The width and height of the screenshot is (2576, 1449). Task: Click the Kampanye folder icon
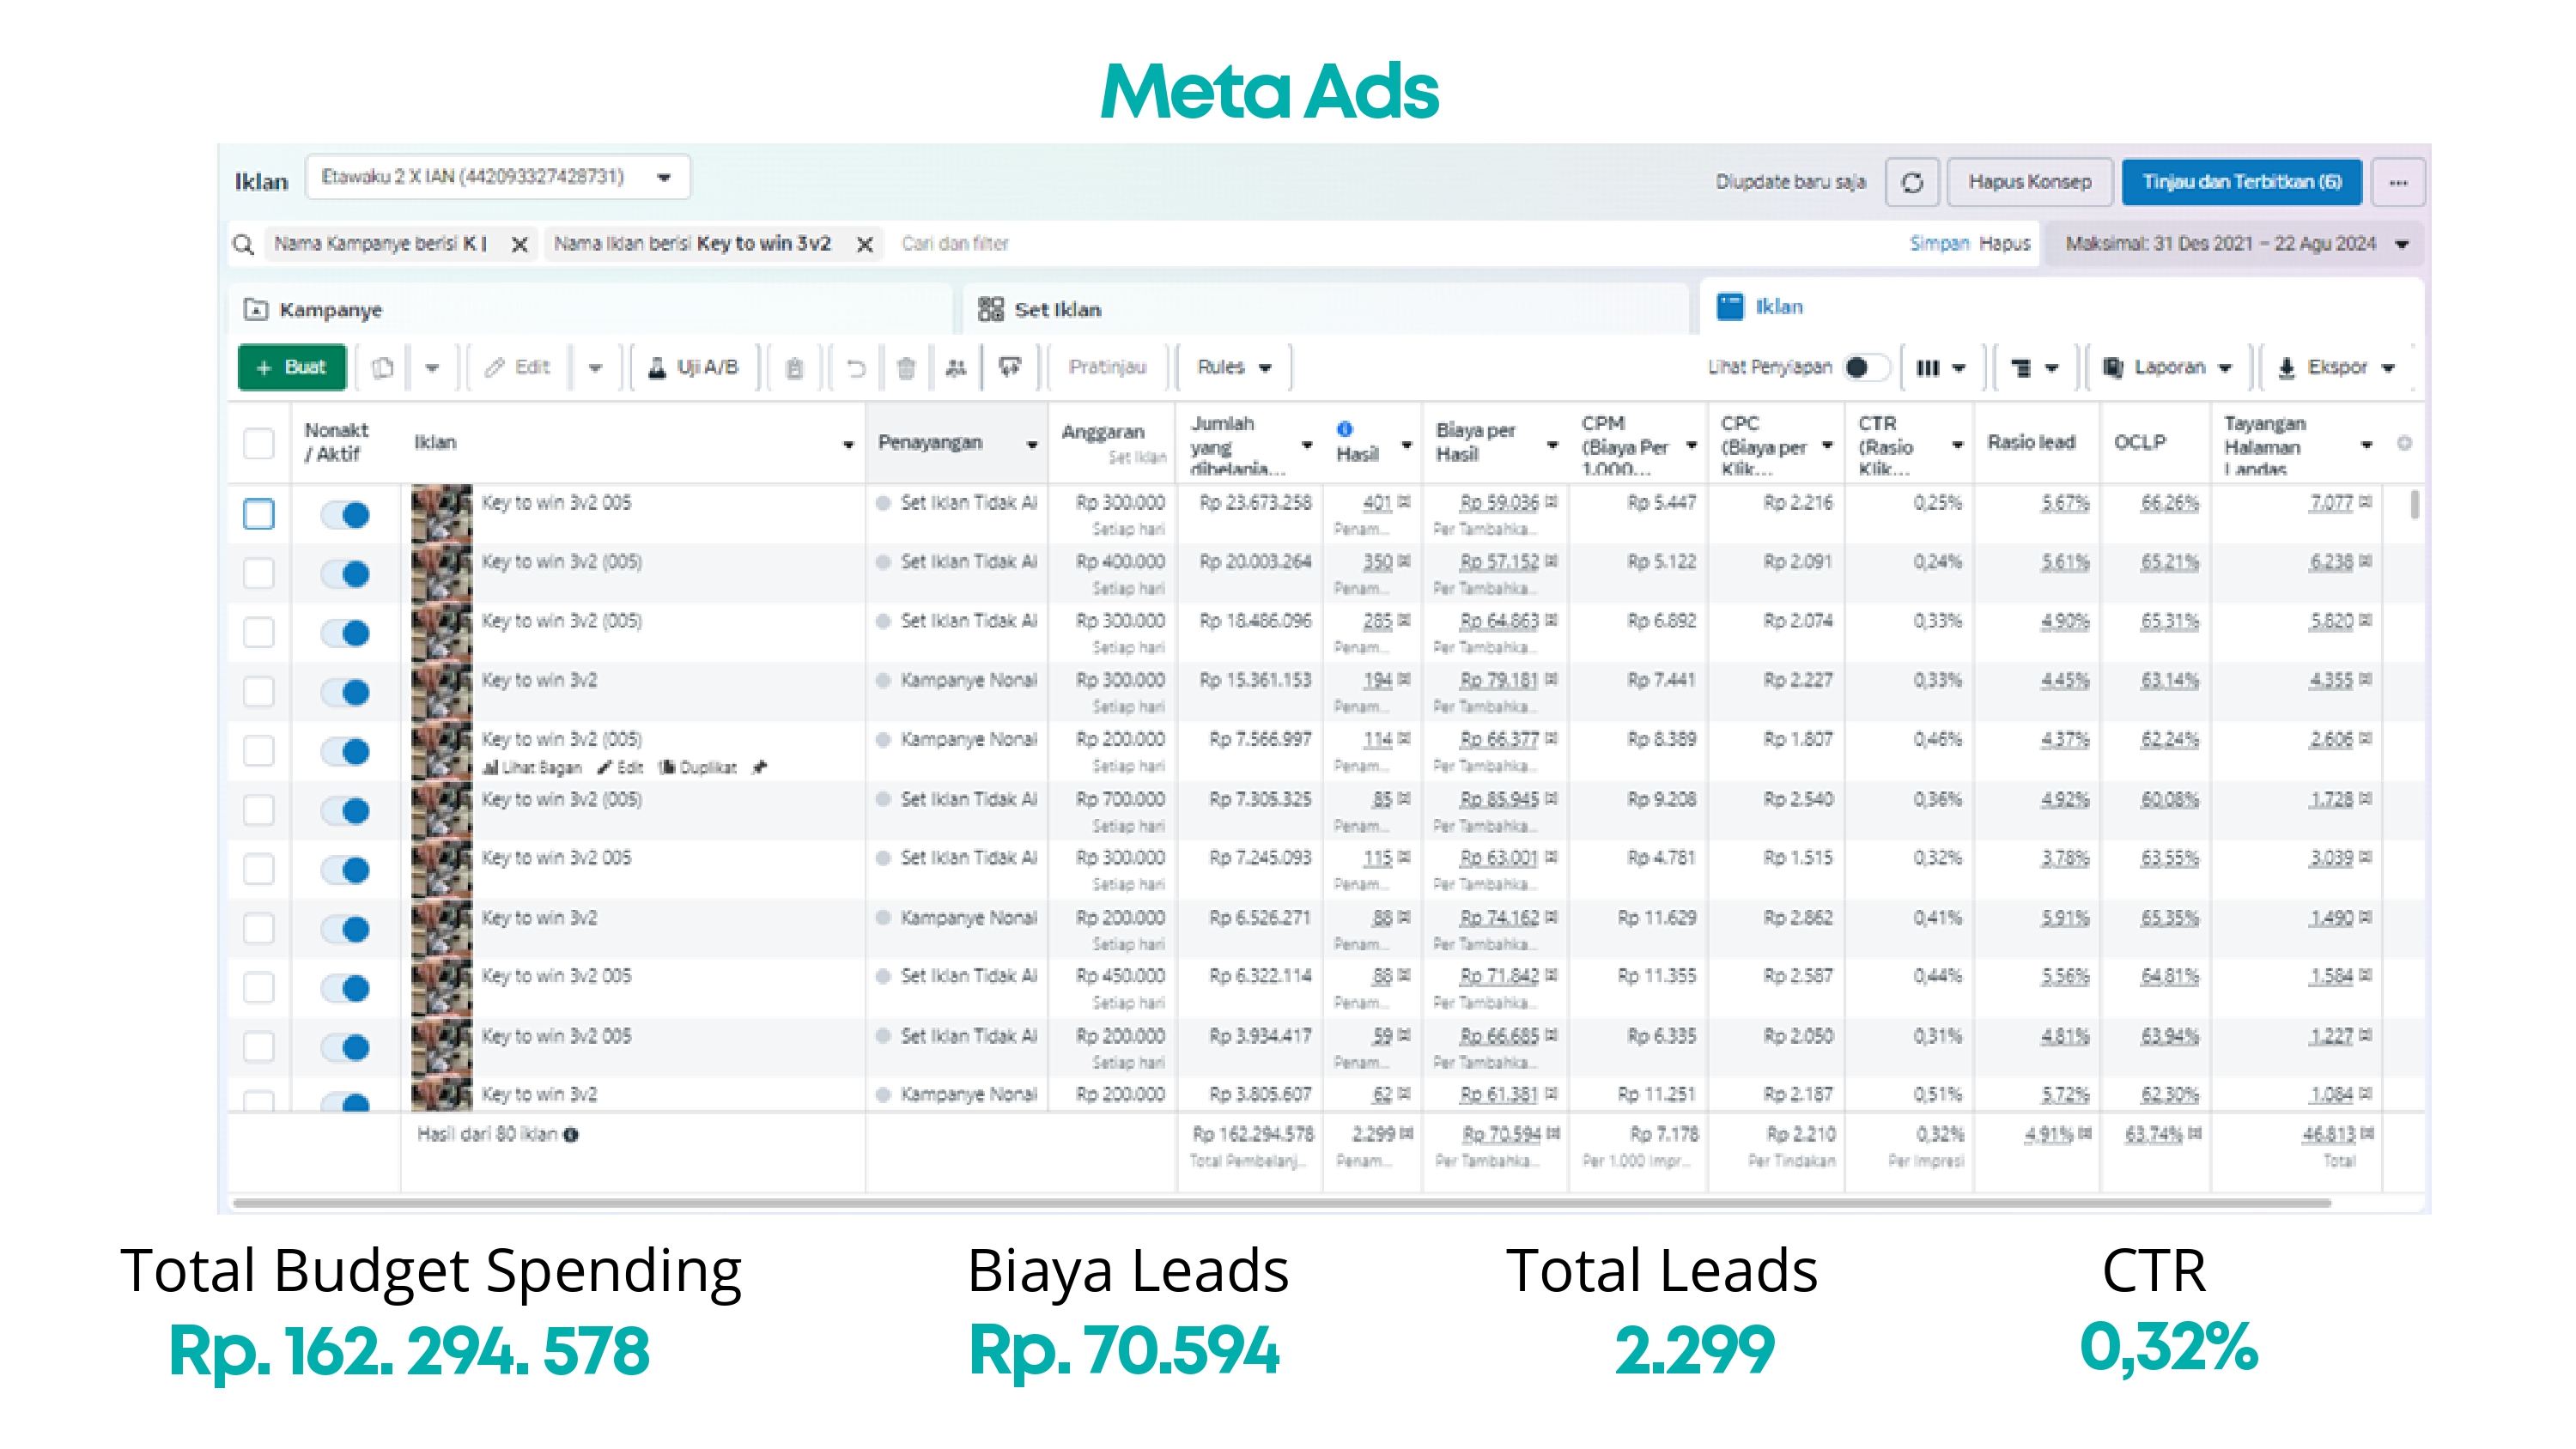(256, 309)
